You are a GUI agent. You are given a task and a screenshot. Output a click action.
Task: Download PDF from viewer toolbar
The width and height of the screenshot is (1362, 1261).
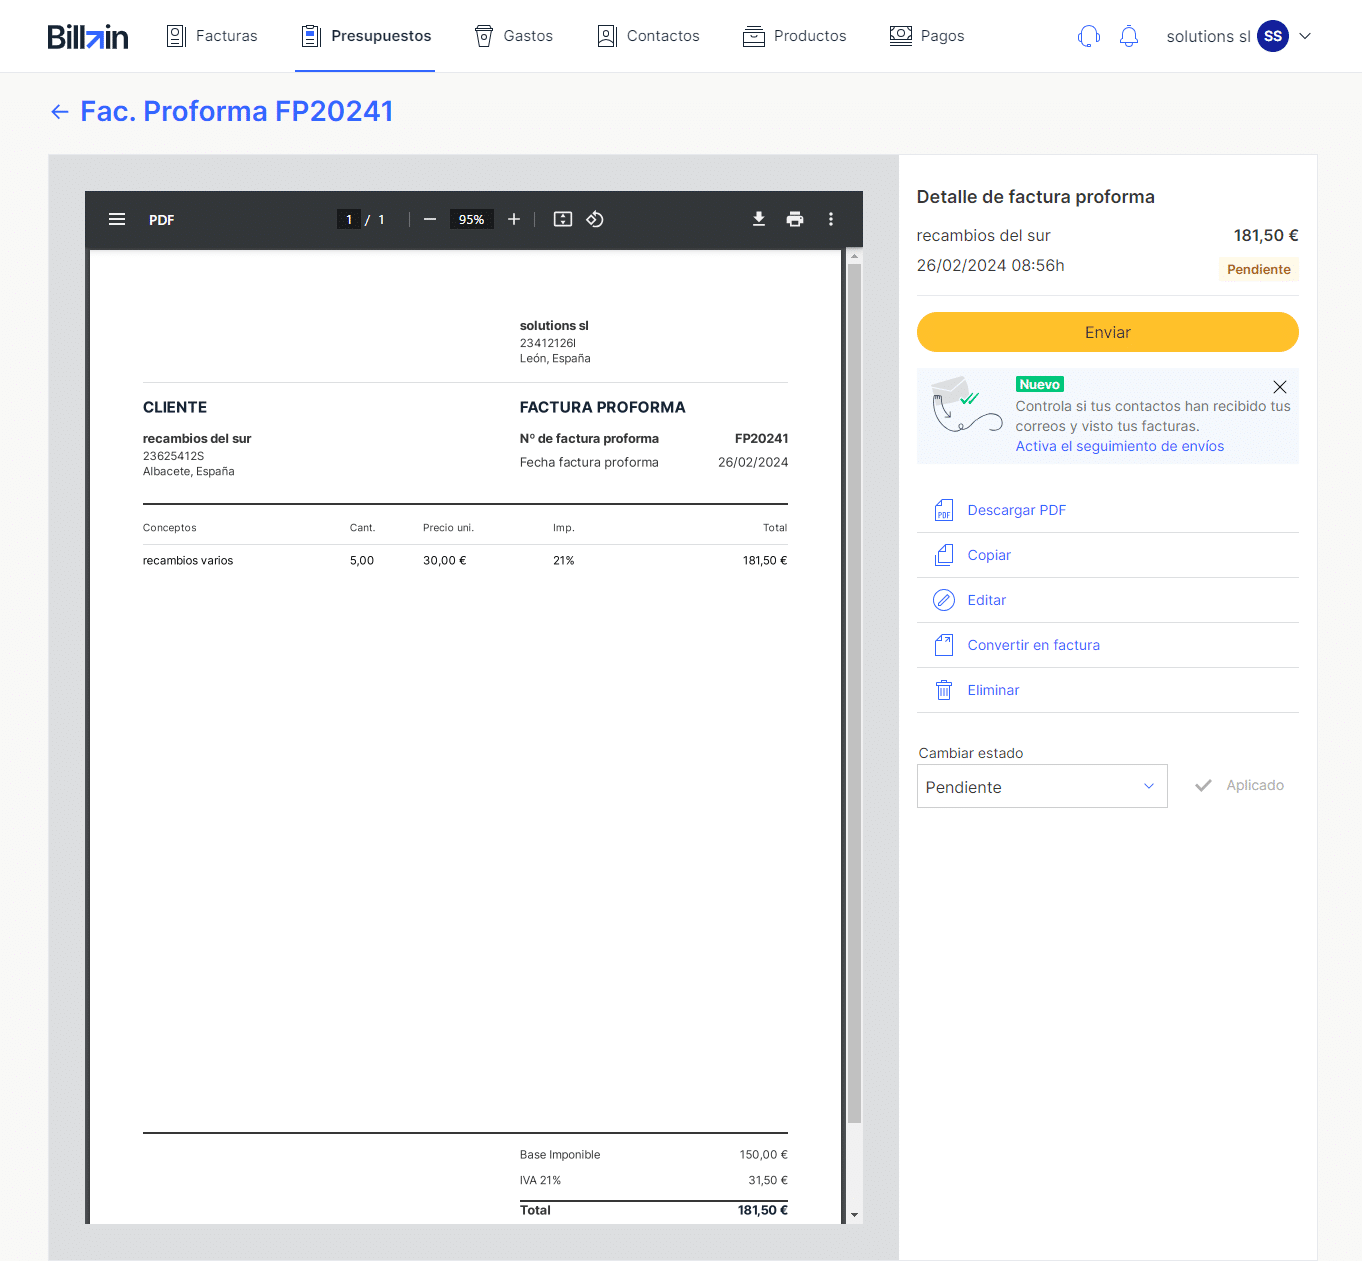[x=759, y=219]
